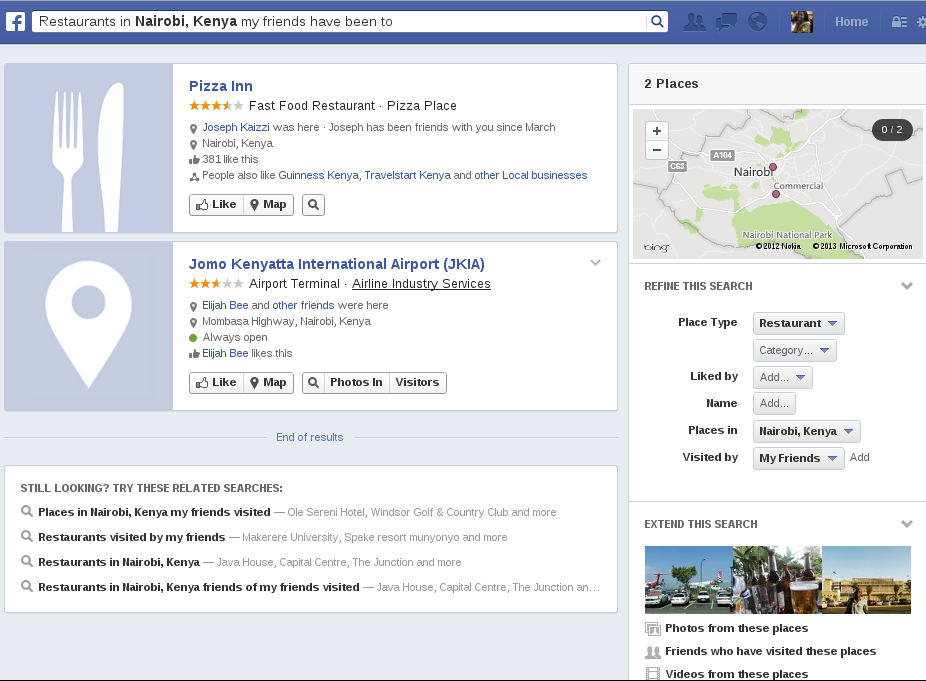Open the friend requests icon

point(694,22)
